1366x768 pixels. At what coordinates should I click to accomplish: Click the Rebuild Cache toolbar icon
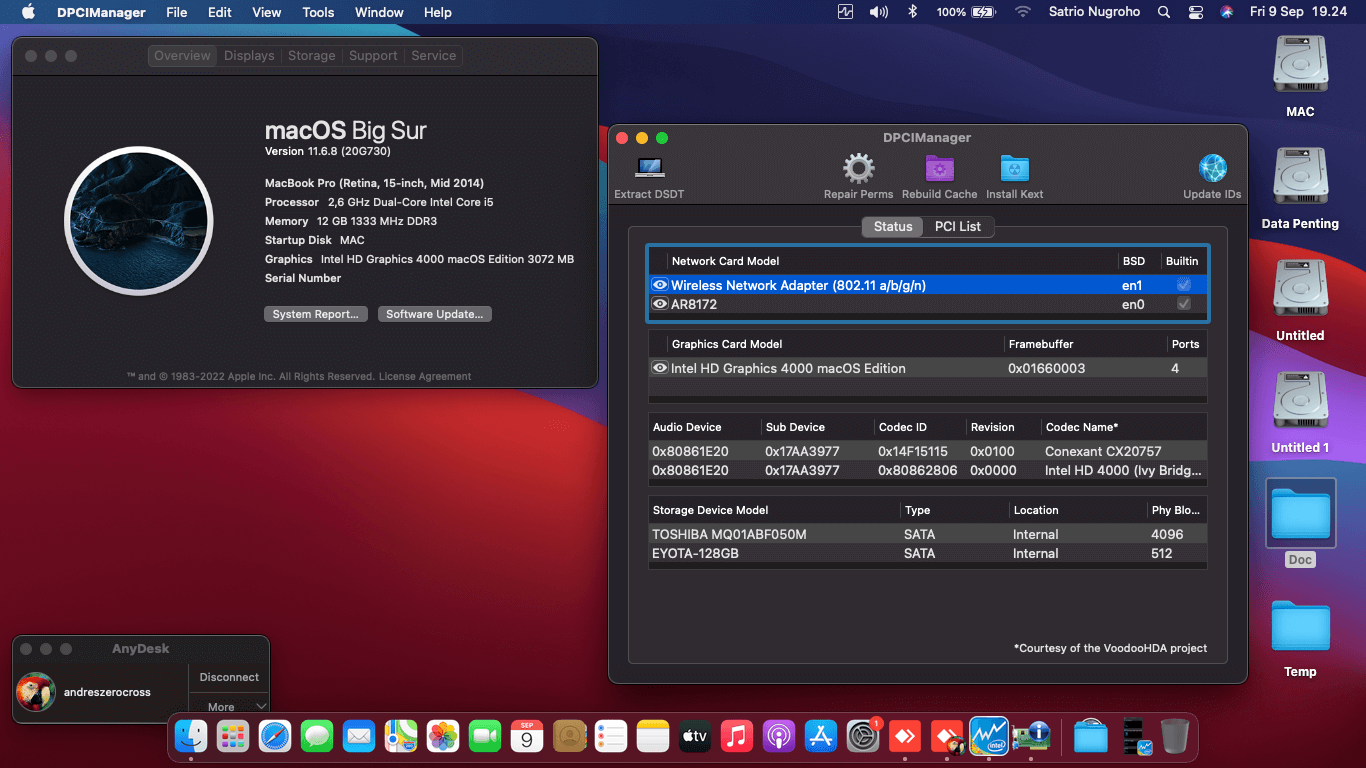click(x=939, y=168)
